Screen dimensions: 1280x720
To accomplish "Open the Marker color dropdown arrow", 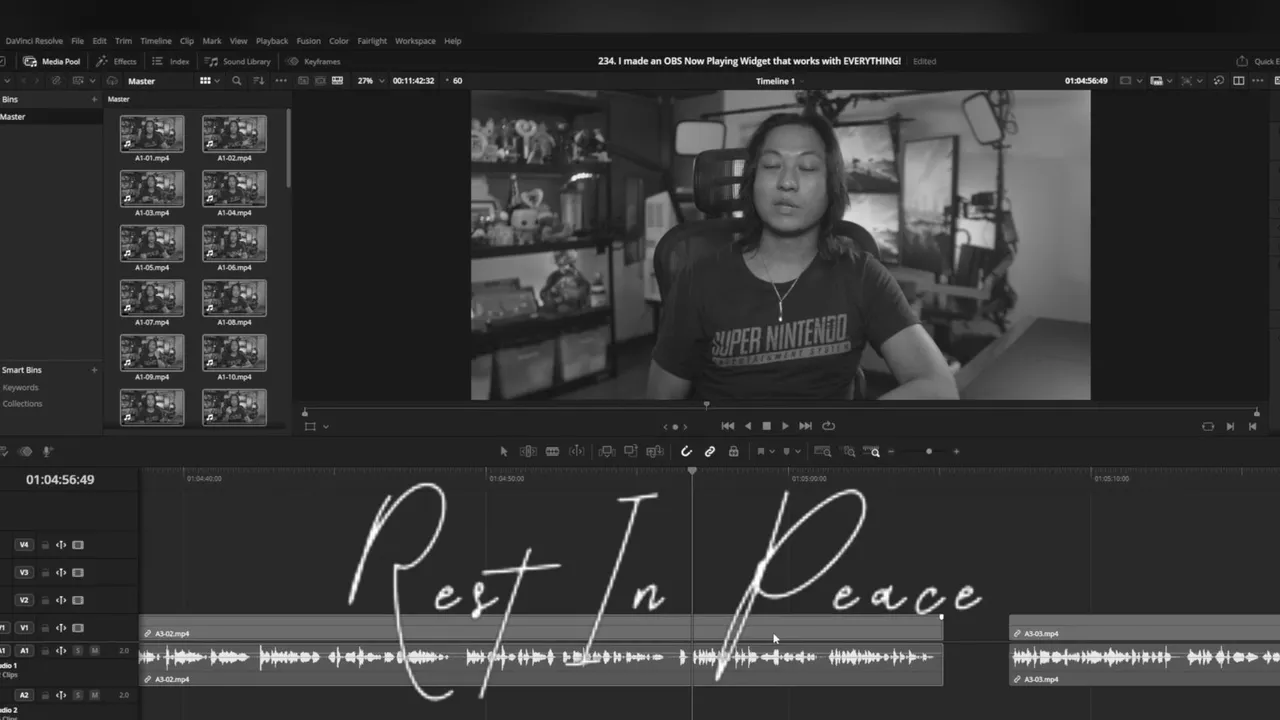I will tap(797, 452).
